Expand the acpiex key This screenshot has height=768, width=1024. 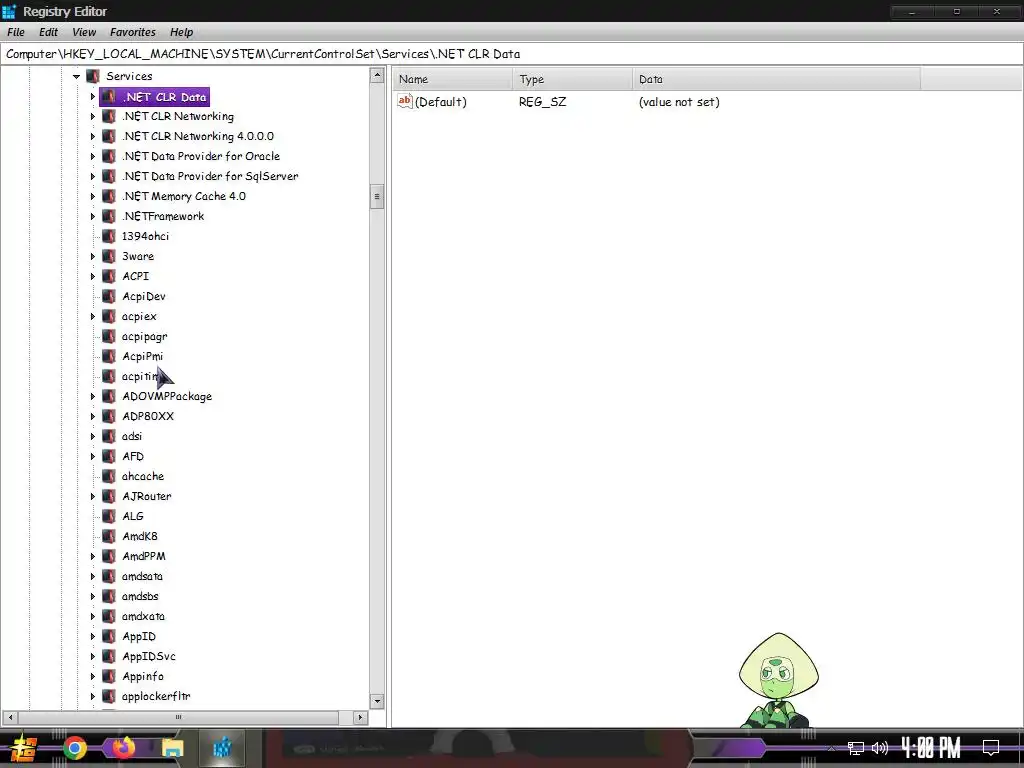pyautogui.click(x=93, y=316)
